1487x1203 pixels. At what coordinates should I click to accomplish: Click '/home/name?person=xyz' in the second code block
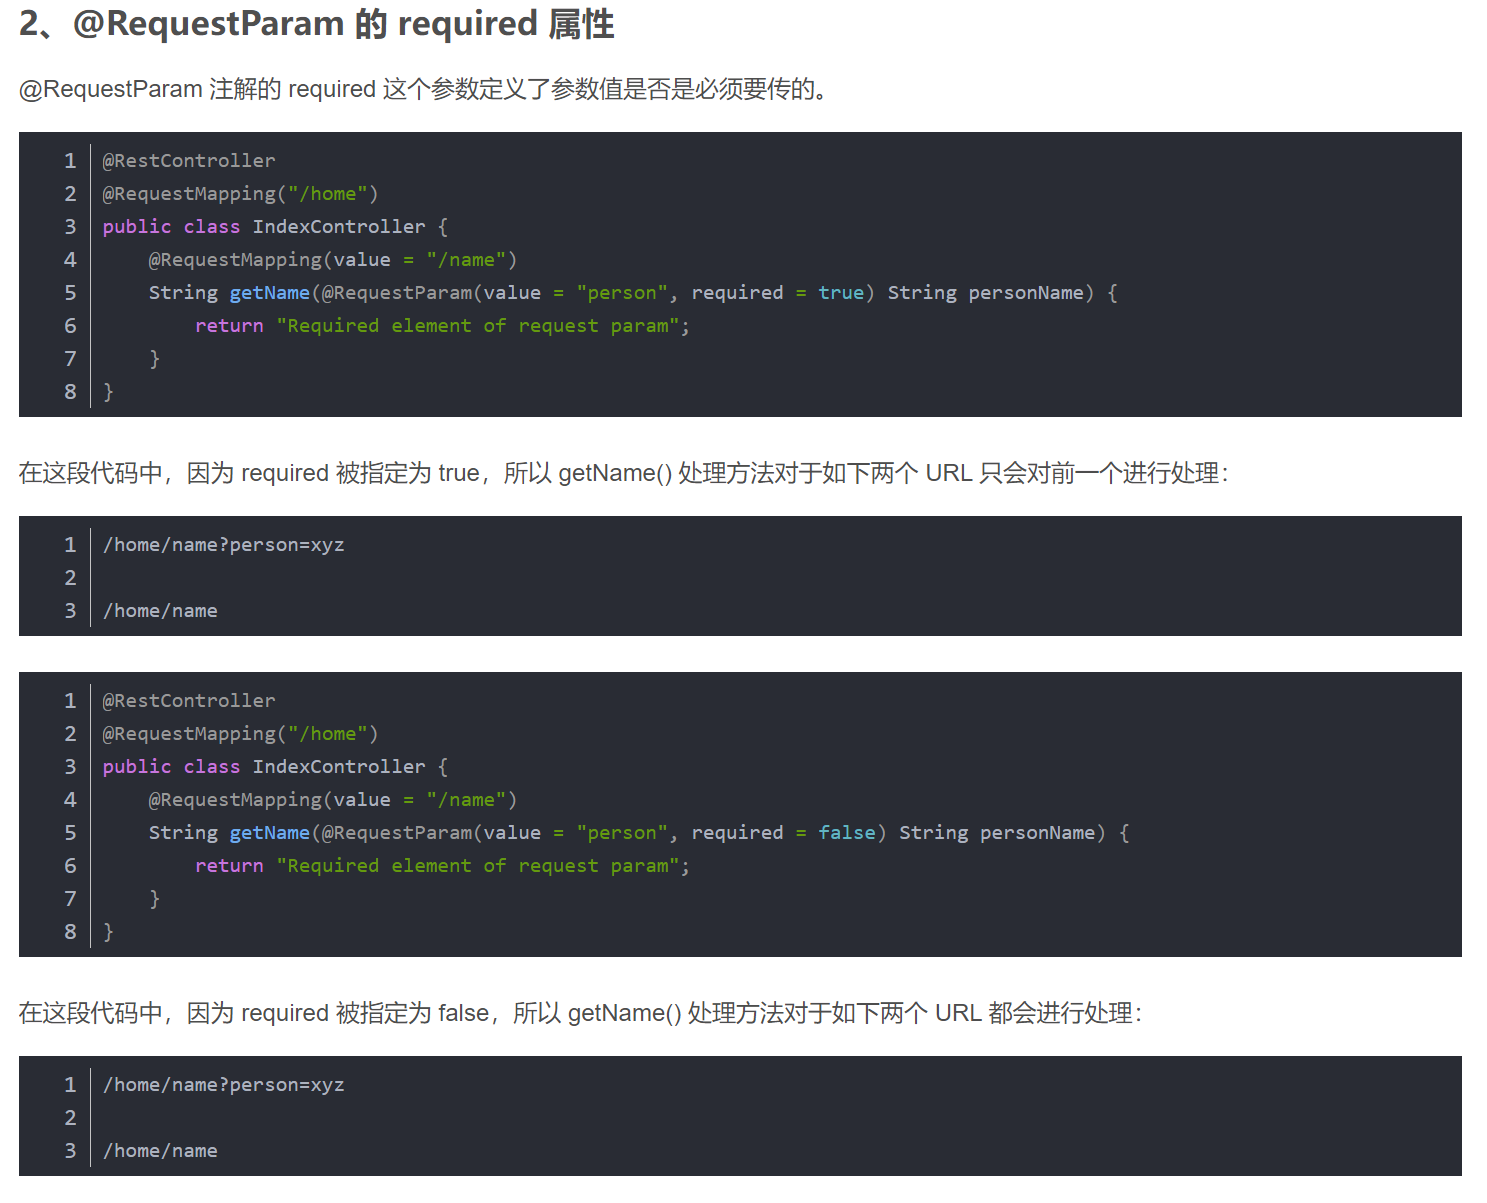(x=224, y=544)
